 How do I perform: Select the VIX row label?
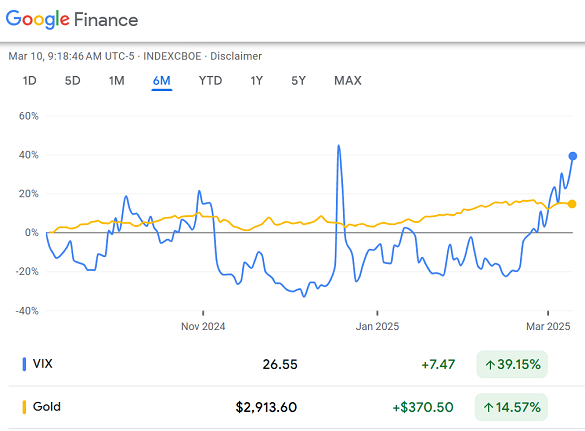click(43, 363)
